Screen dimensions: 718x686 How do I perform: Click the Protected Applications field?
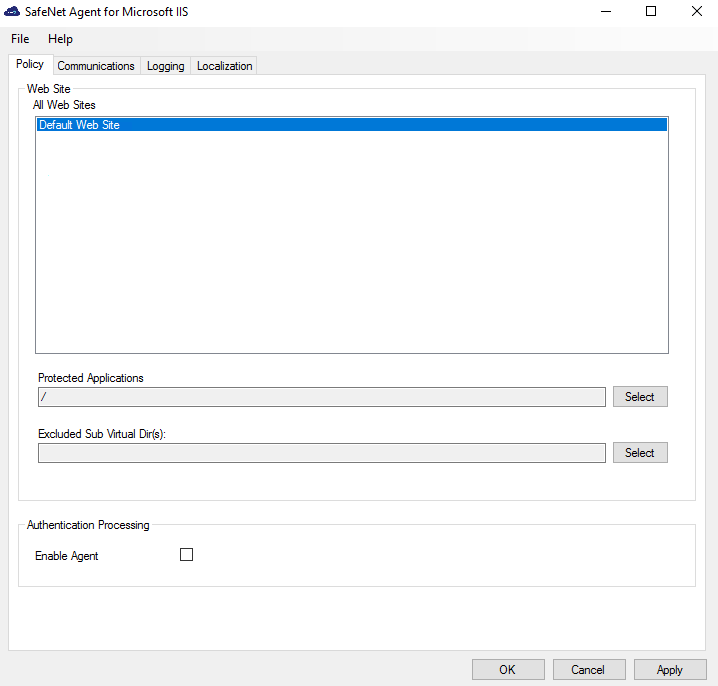pos(321,397)
